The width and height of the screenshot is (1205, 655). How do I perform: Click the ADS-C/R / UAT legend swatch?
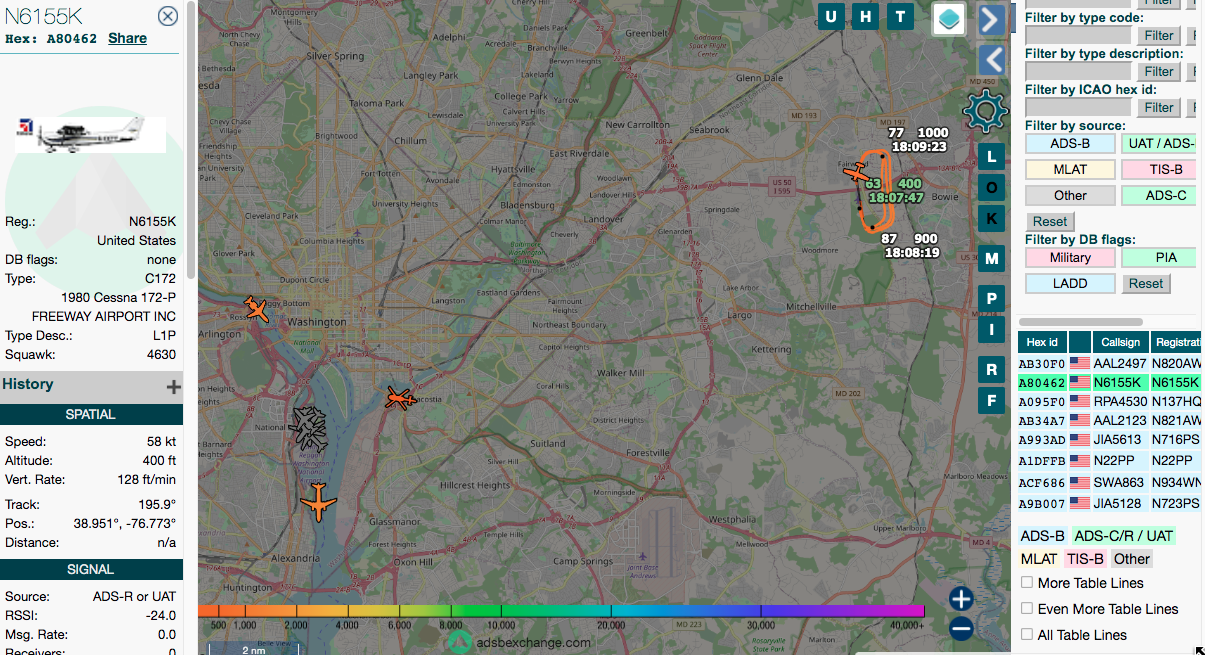click(x=1124, y=536)
